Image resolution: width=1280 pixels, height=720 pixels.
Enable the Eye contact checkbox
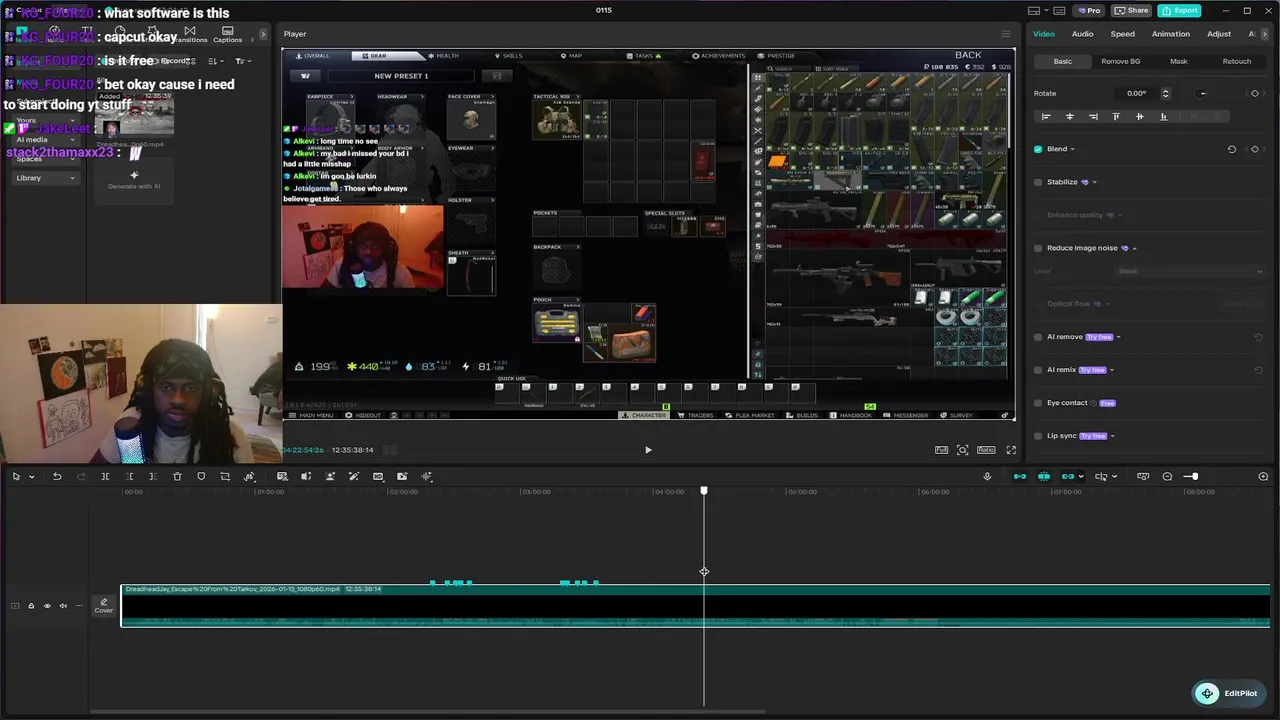pos(1038,403)
